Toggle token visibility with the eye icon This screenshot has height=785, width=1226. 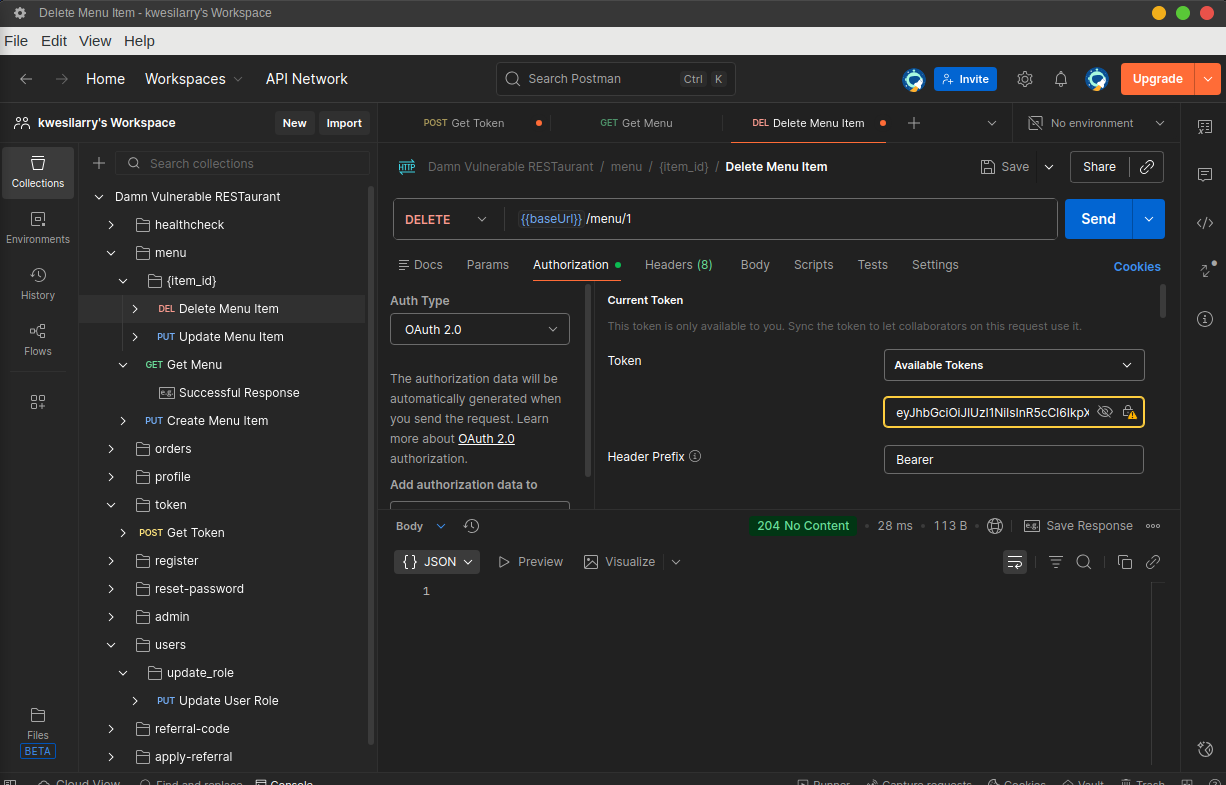(1105, 412)
